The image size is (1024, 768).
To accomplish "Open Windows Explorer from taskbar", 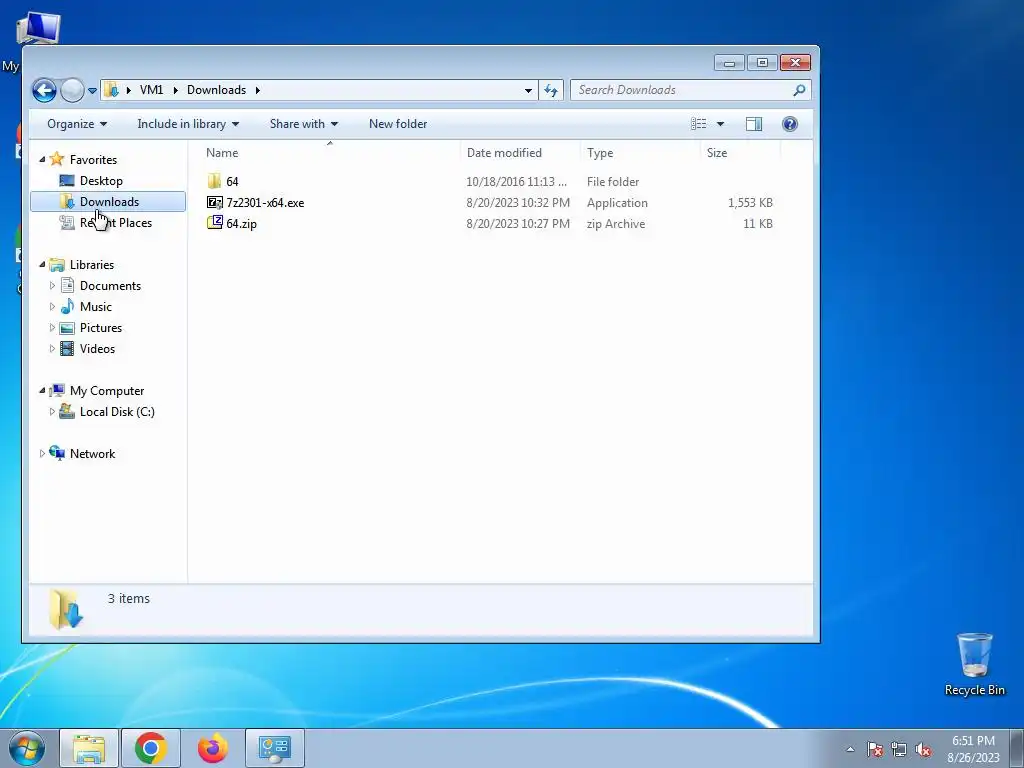I will (x=89, y=748).
